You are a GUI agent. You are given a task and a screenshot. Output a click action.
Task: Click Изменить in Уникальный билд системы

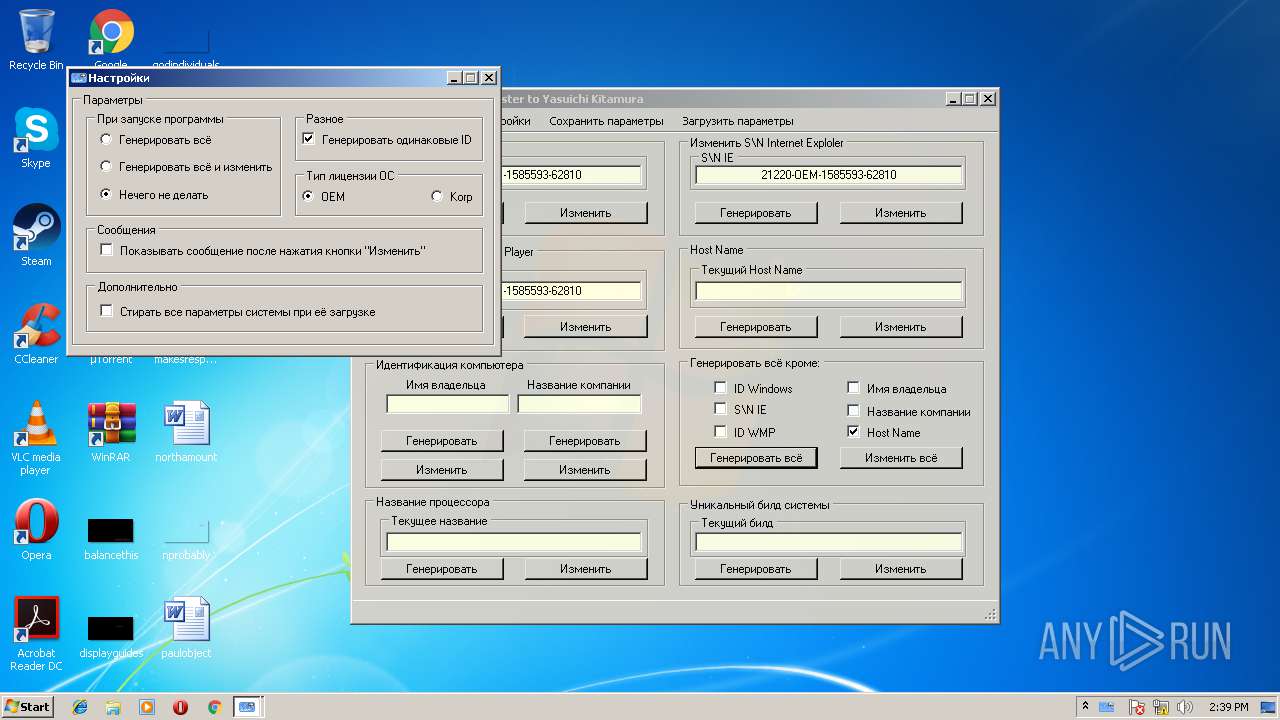pos(901,569)
